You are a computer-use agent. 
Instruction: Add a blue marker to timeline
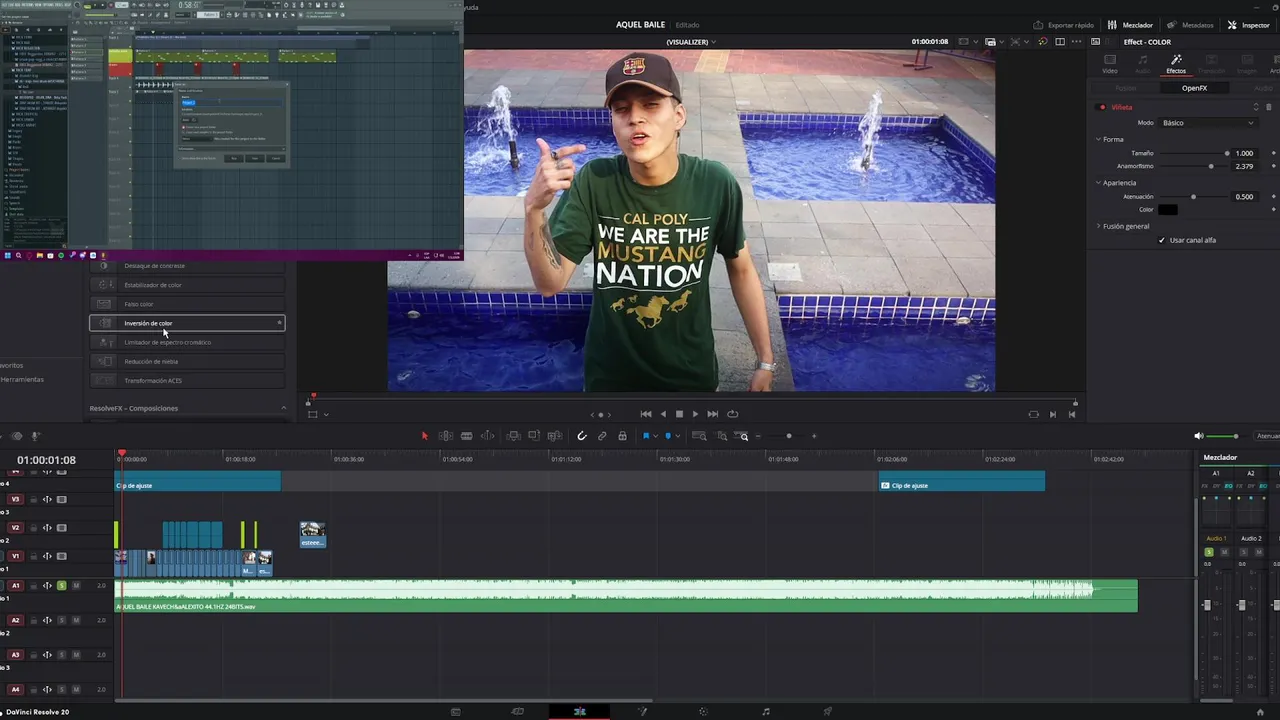tap(668, 436)
